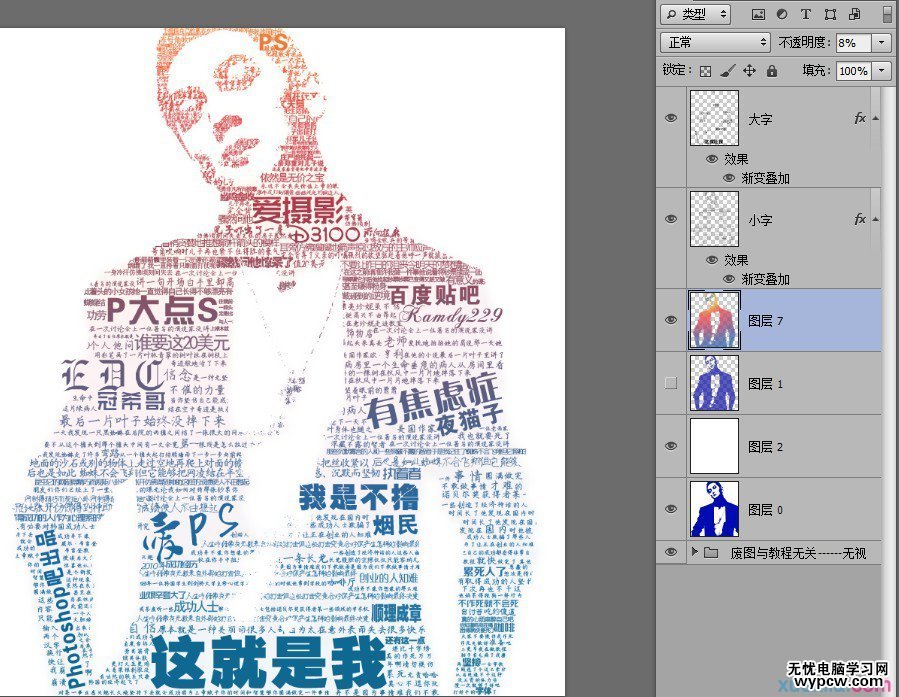Image resolution: width=899 pixels, height=697 pixels.
Task: Select layer named 图层 0
Action: (766, 510)
